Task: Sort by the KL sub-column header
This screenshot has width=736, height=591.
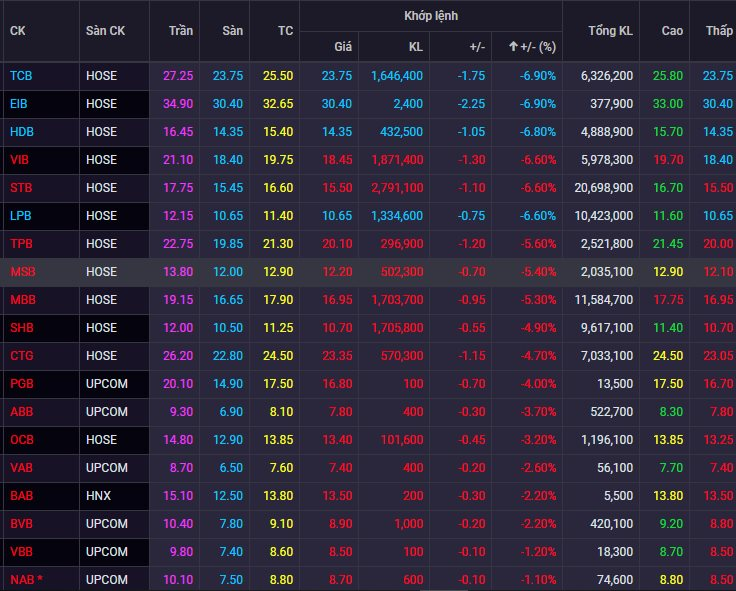Action: 415,46
